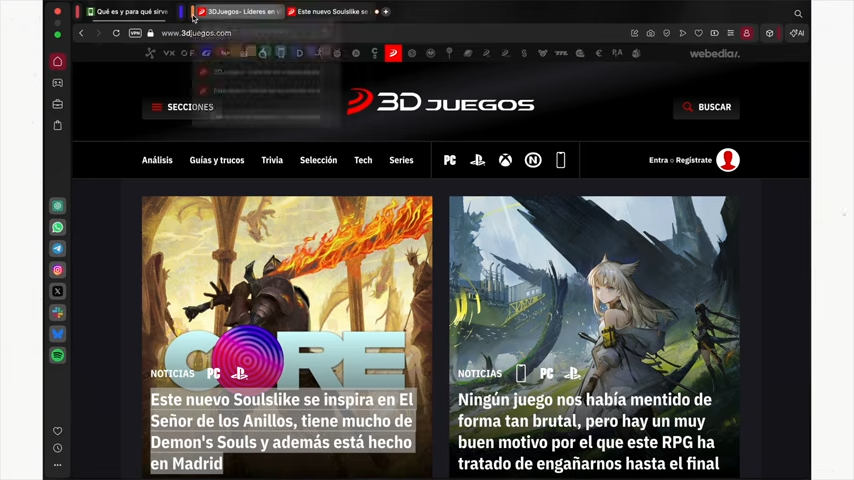
Task: Go forward to the next page
Action: pos(99,33)
